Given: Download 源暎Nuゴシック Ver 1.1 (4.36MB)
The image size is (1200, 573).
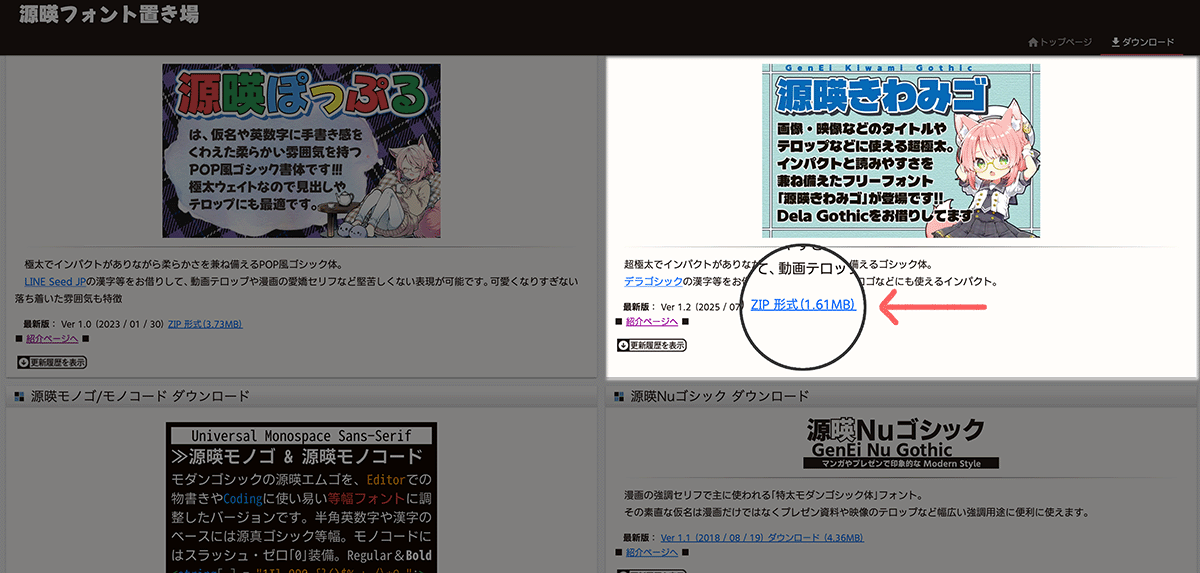Looking at the screenshot, I should (x=762, y=538).
